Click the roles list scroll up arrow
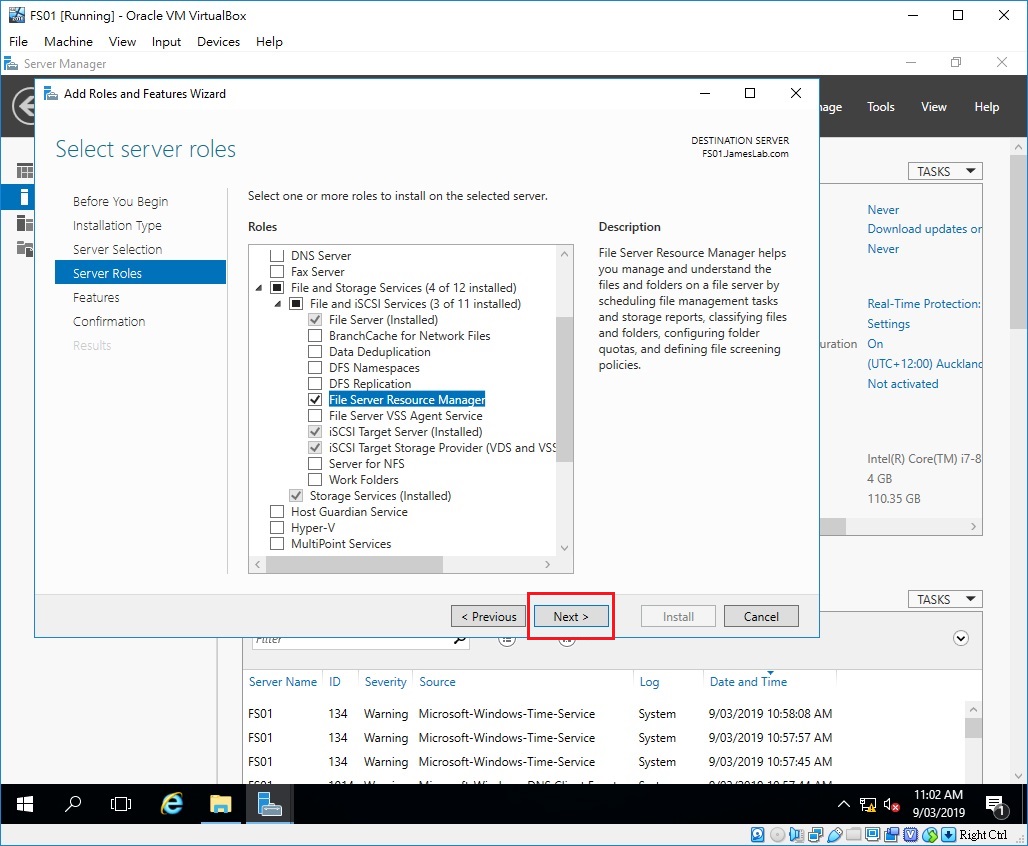 (x=564, y=254)
